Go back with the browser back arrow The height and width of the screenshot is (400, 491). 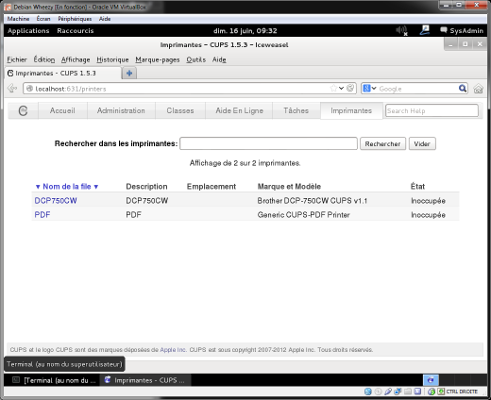pos(12,88)
